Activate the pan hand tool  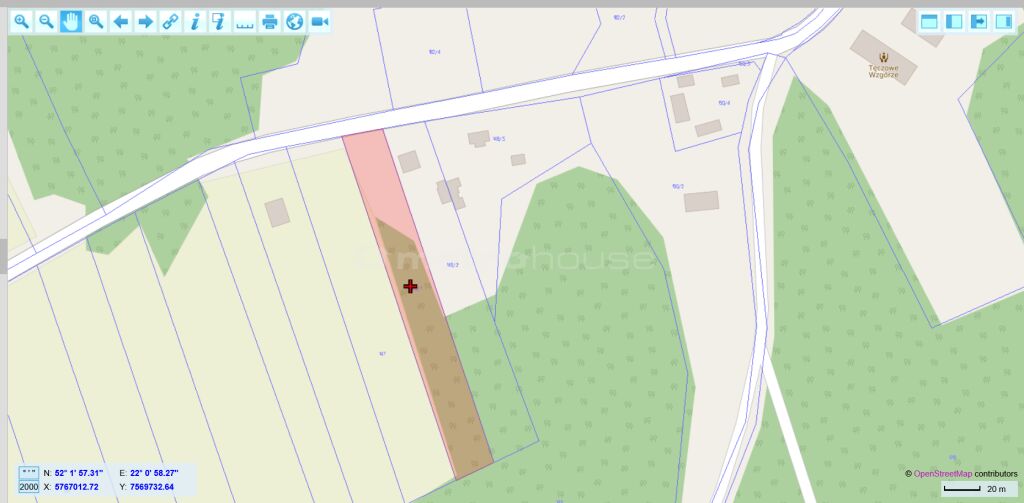tap(71, 22)
